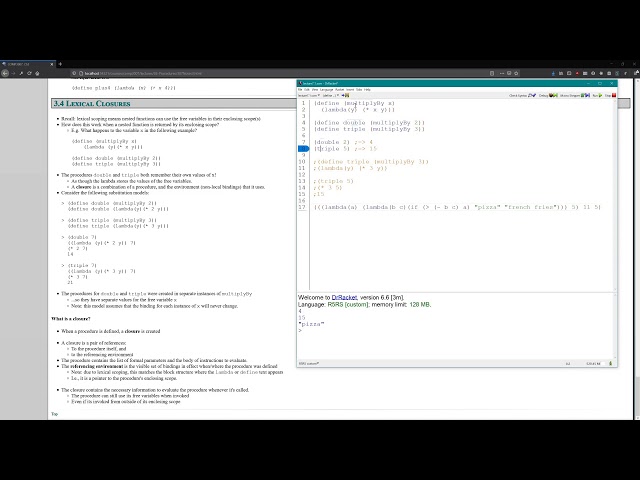Click the Top link at the bottom of the page
Viewport: 640px width, 480px height.
(x=54, y=414)
